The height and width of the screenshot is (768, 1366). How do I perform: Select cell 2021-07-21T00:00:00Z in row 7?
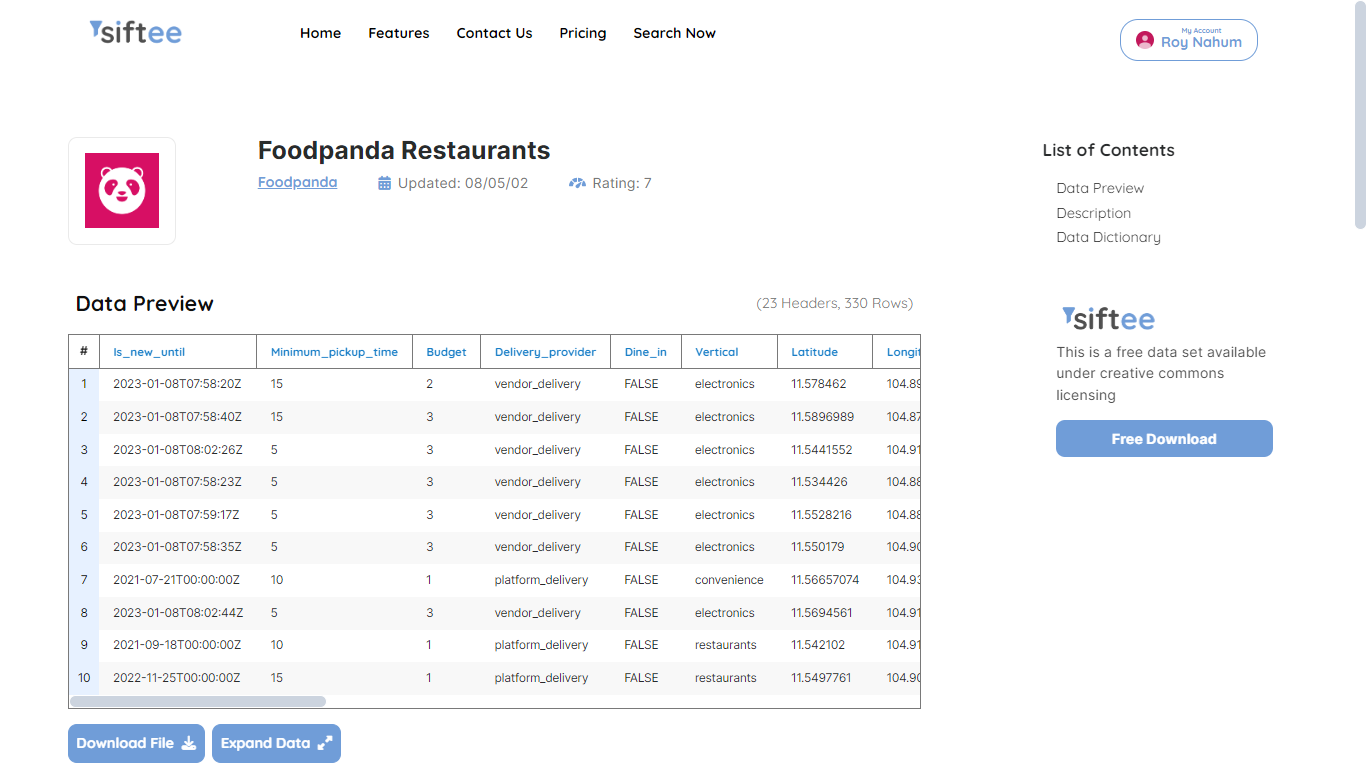[177, 580]
